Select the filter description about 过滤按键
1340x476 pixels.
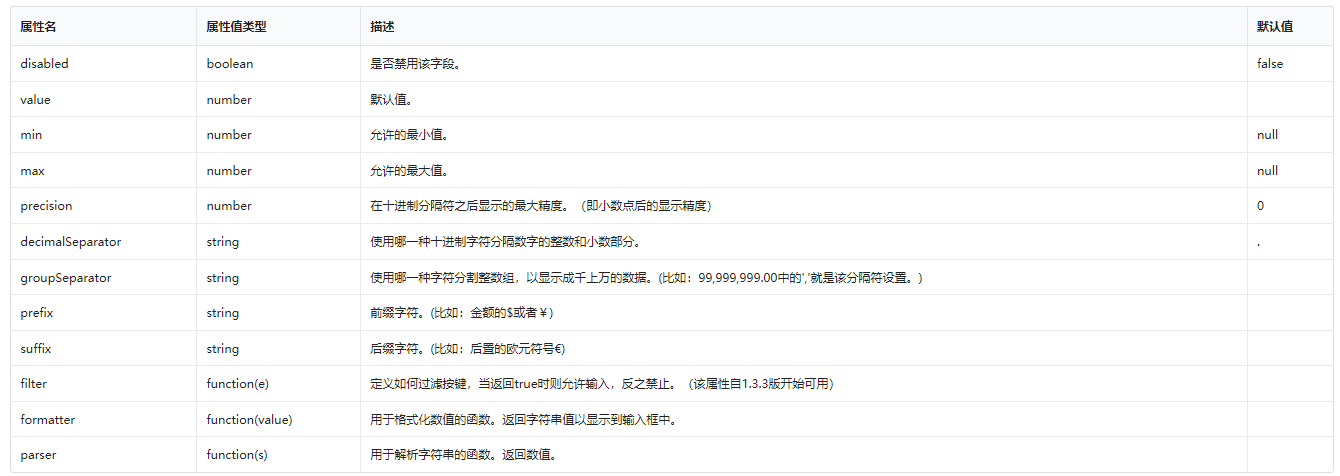[x=602, y=383]
